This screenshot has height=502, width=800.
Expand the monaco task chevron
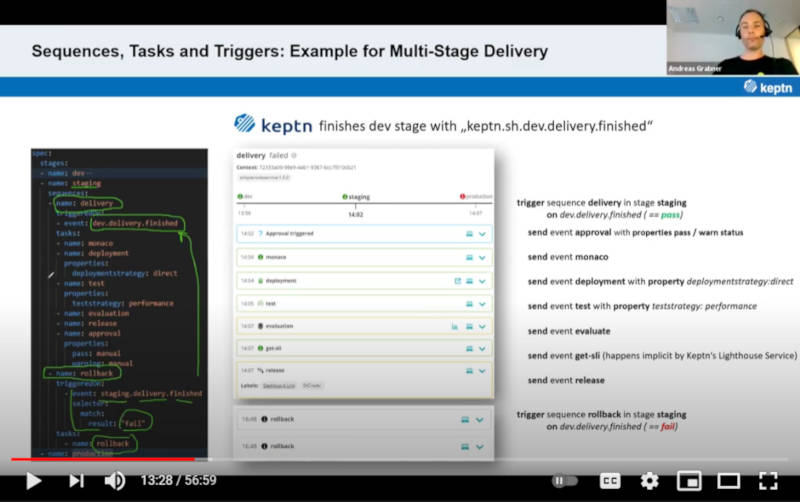[x=482, y=258]
